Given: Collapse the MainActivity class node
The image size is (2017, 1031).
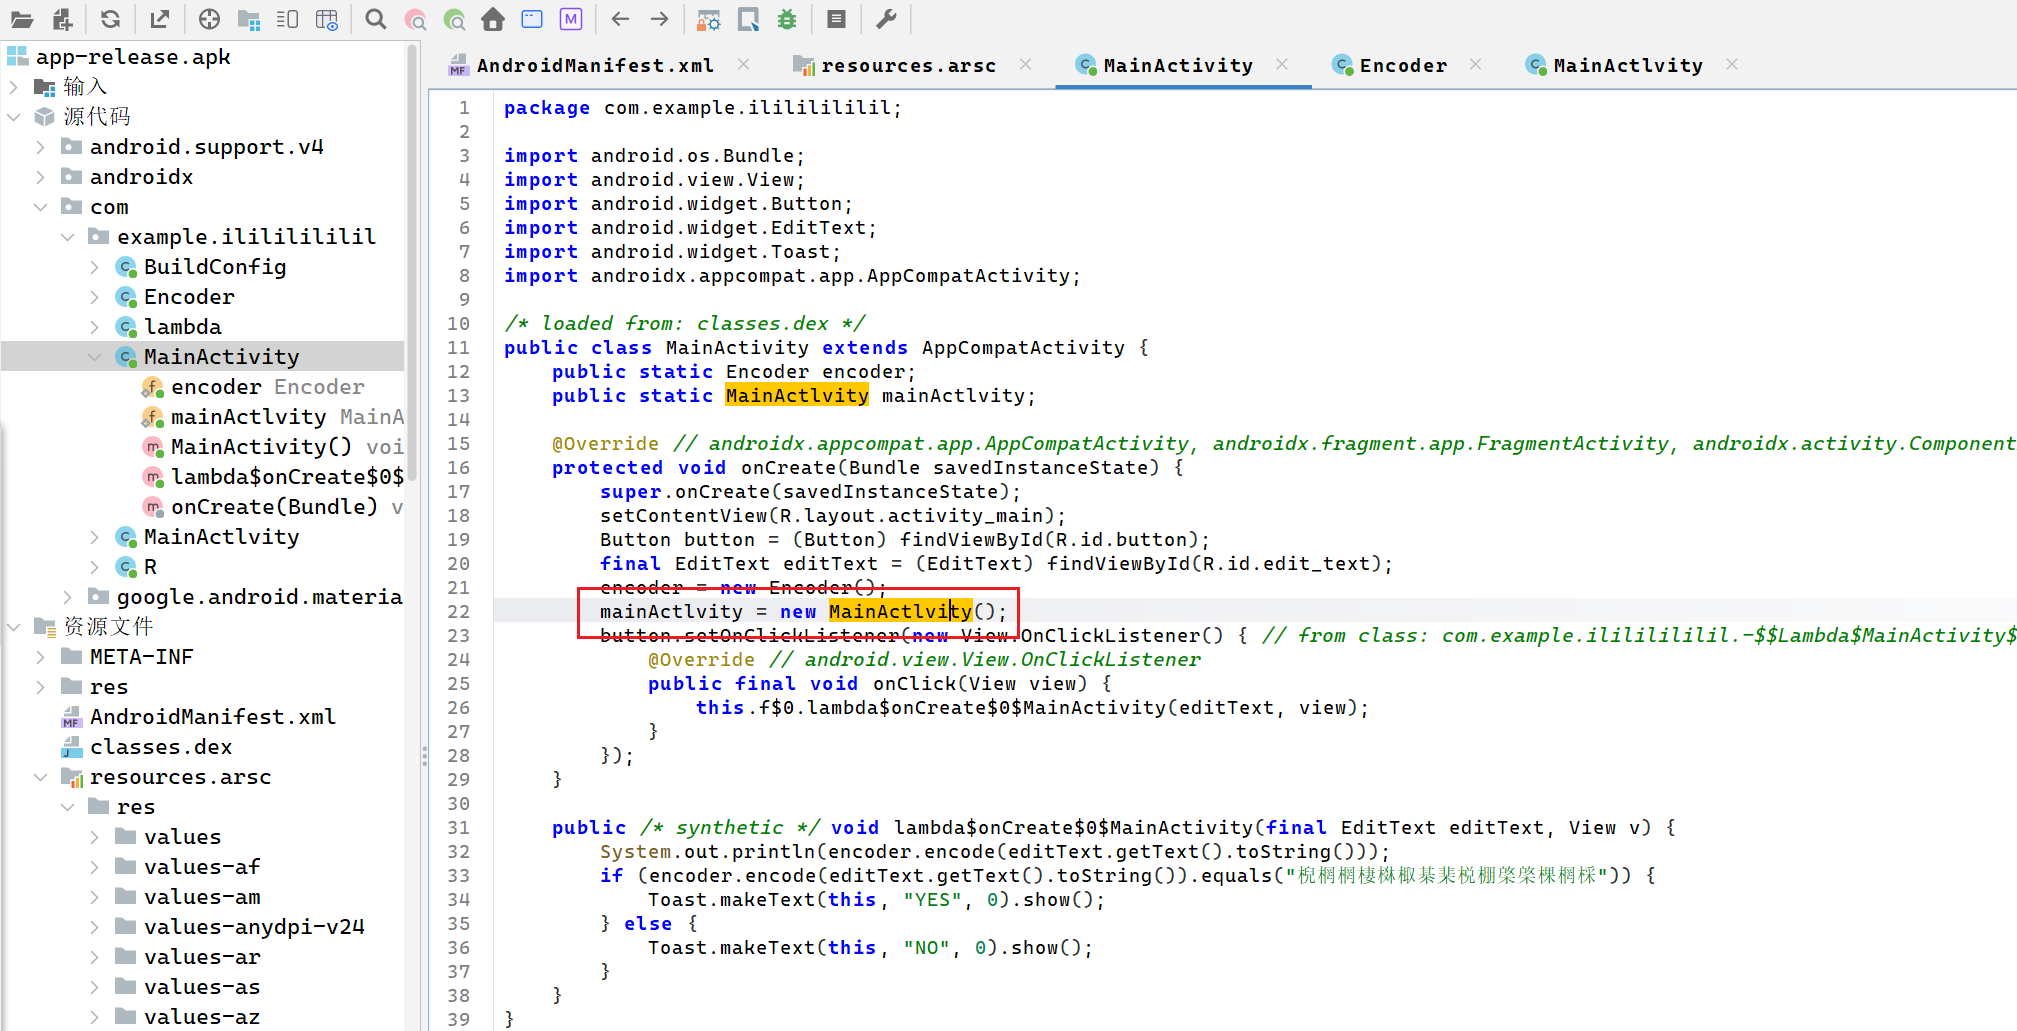Looking at the screenshot, I should coord(94,357).
